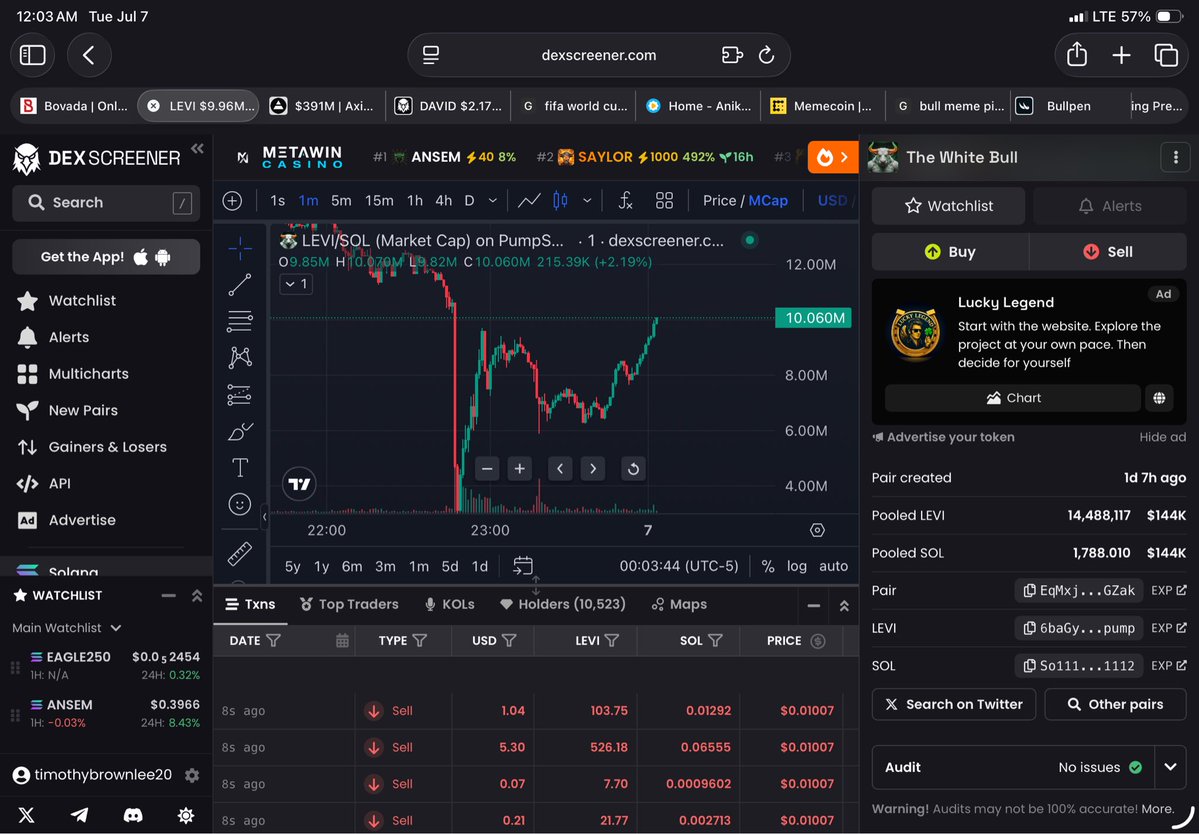The width and height of the screenshot is (1199, 834).
Task: Switch chart to MCap mode
Action: coord(768,200)
